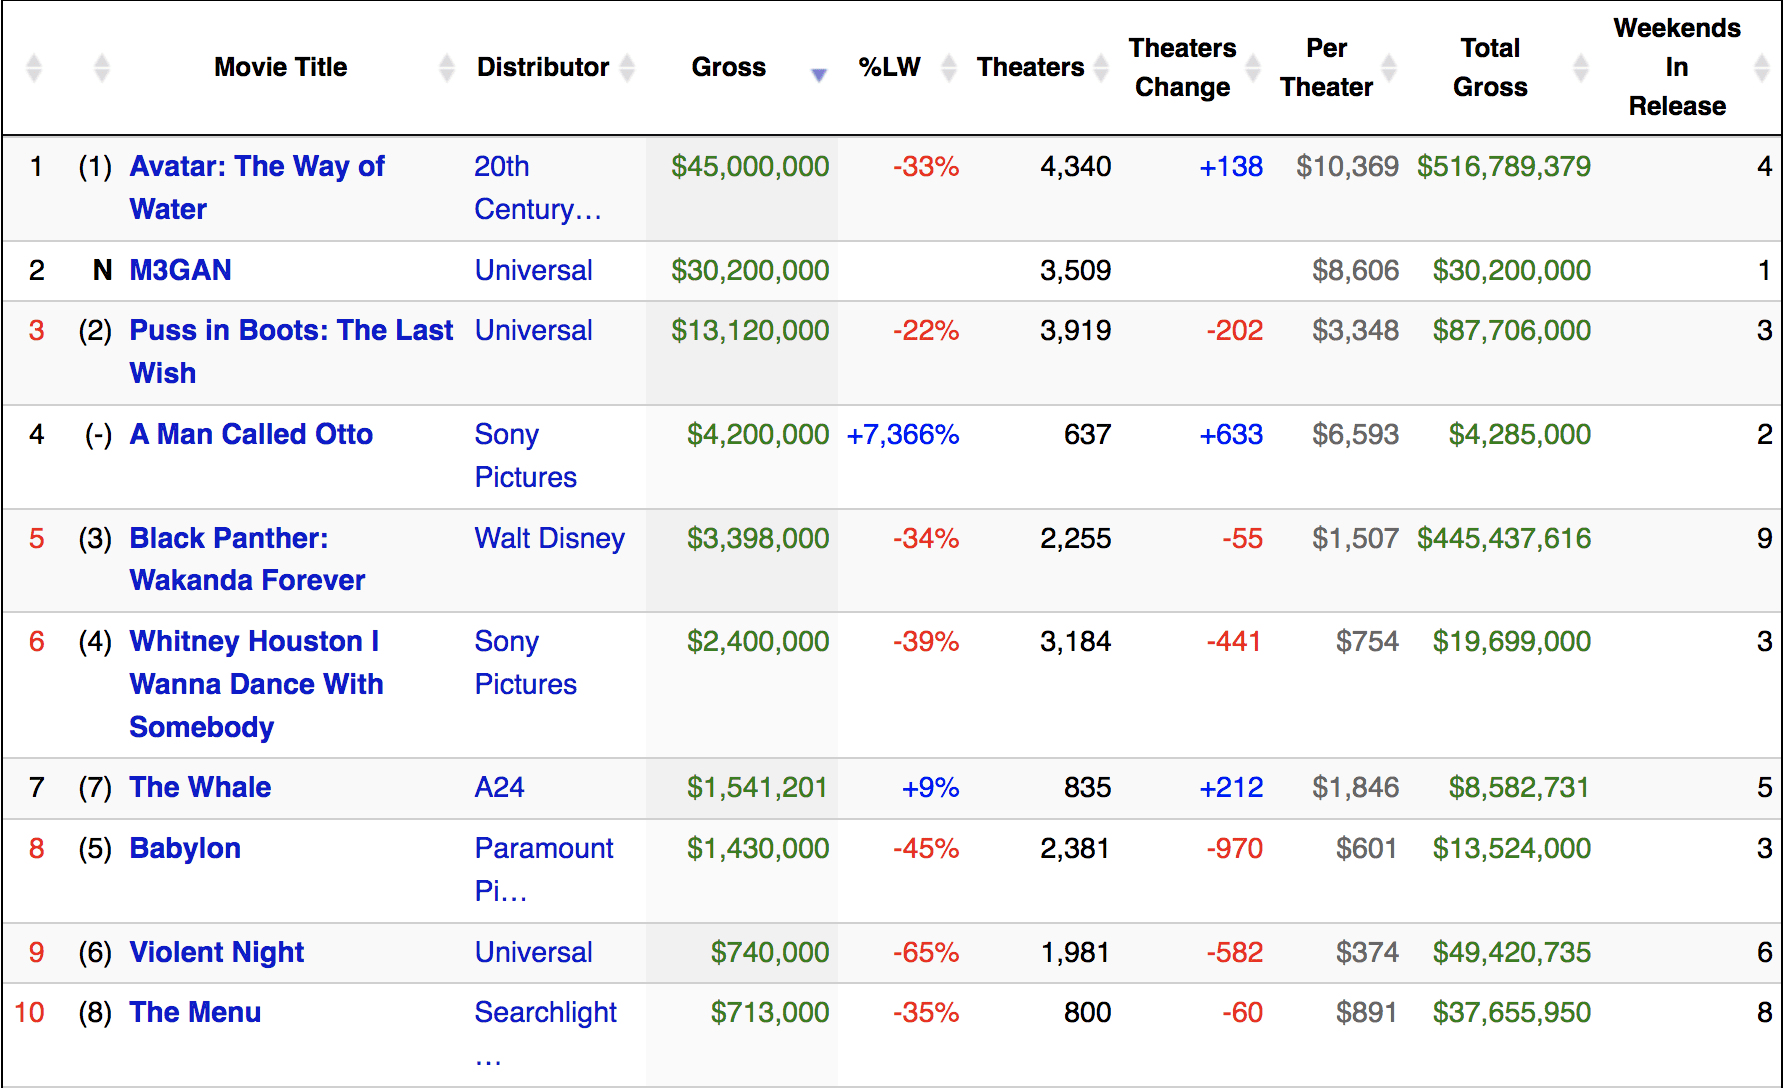Viewport: 1784px width, 1088px height.
Task: Open A24 distributor link
Action: [x=499, y=787]
